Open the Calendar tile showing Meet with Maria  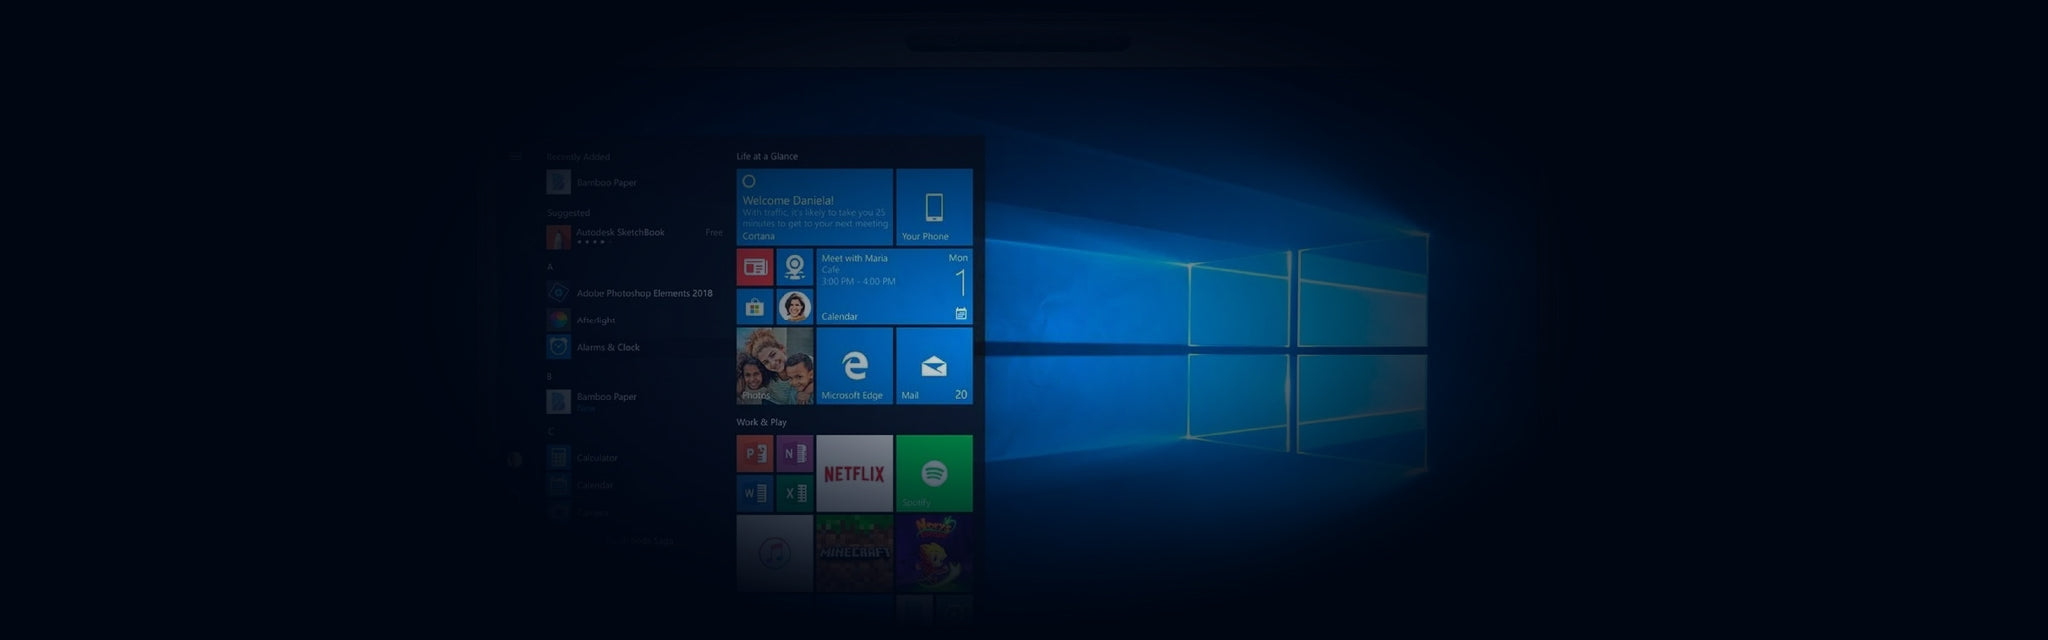coord(894,287)
